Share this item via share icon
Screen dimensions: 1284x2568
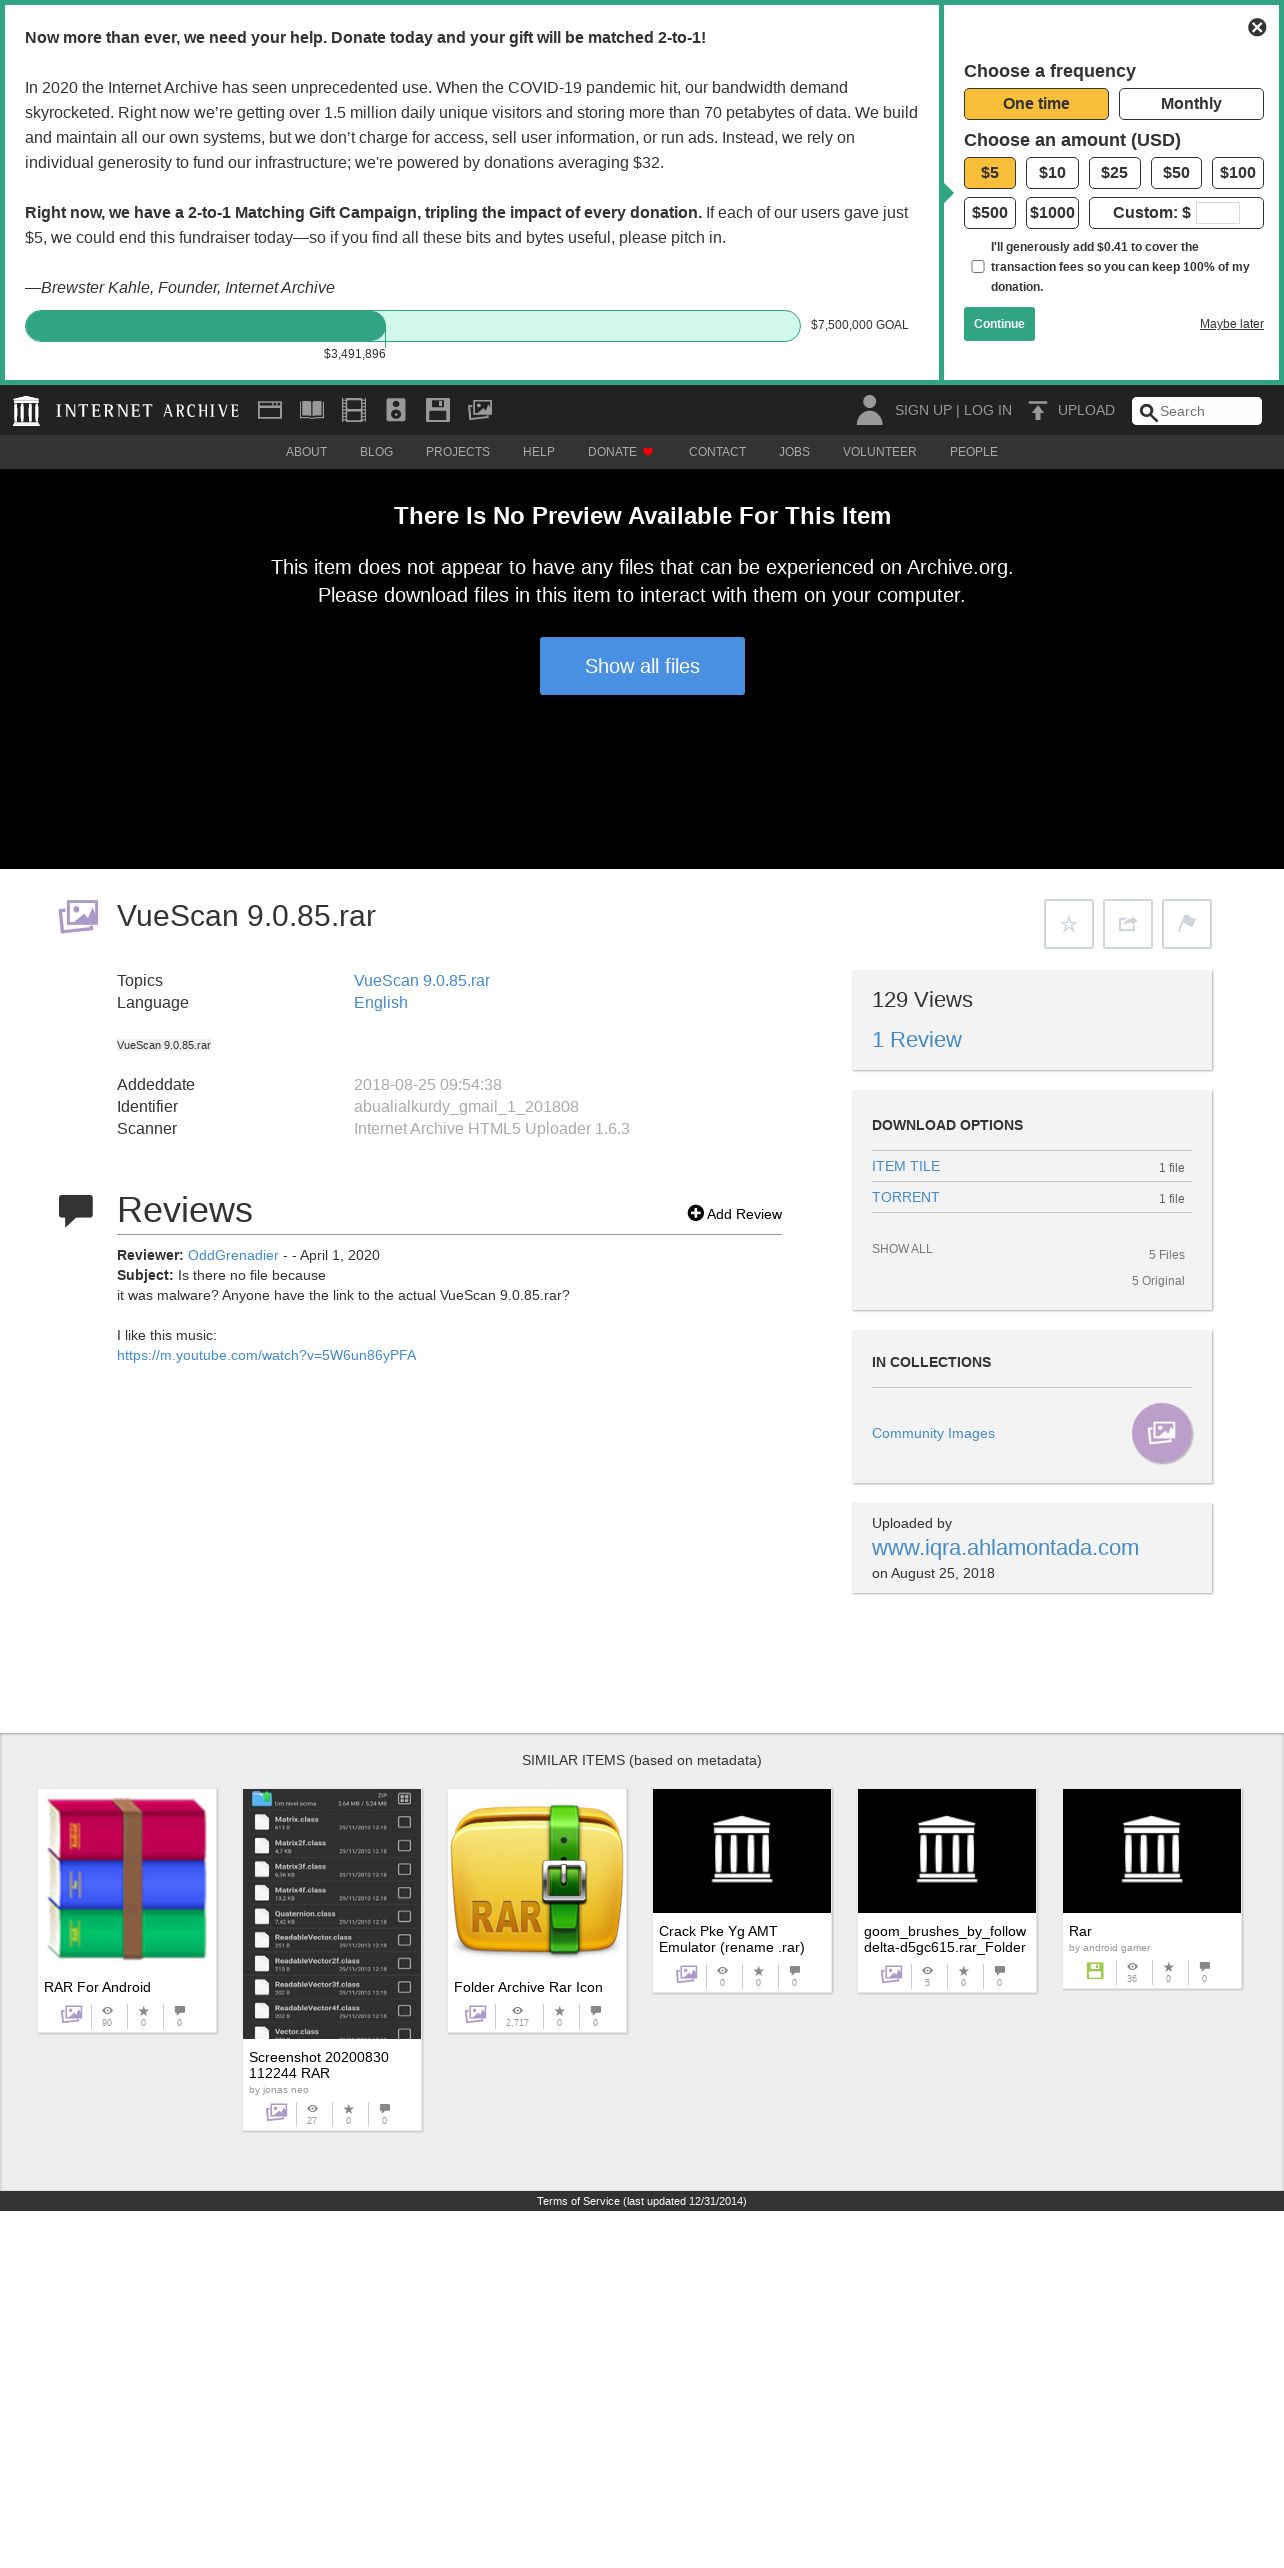pyautogui.click(x=1128, y=924)
